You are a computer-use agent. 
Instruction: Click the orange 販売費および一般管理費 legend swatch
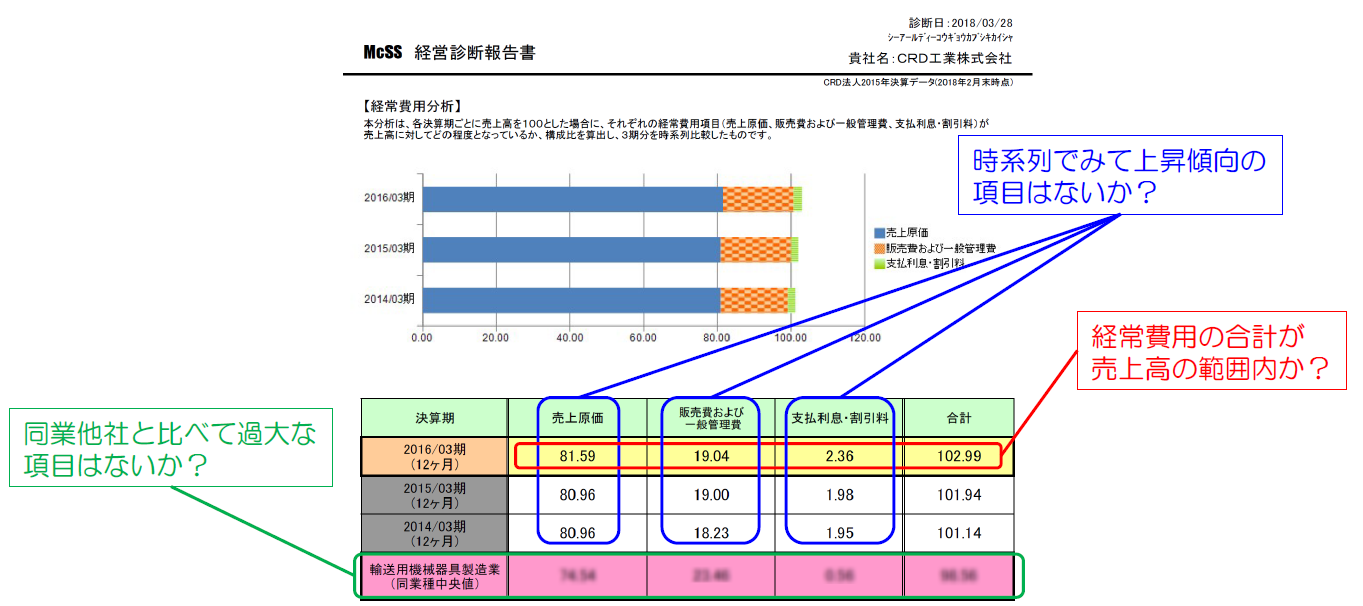tap(879, 247)
